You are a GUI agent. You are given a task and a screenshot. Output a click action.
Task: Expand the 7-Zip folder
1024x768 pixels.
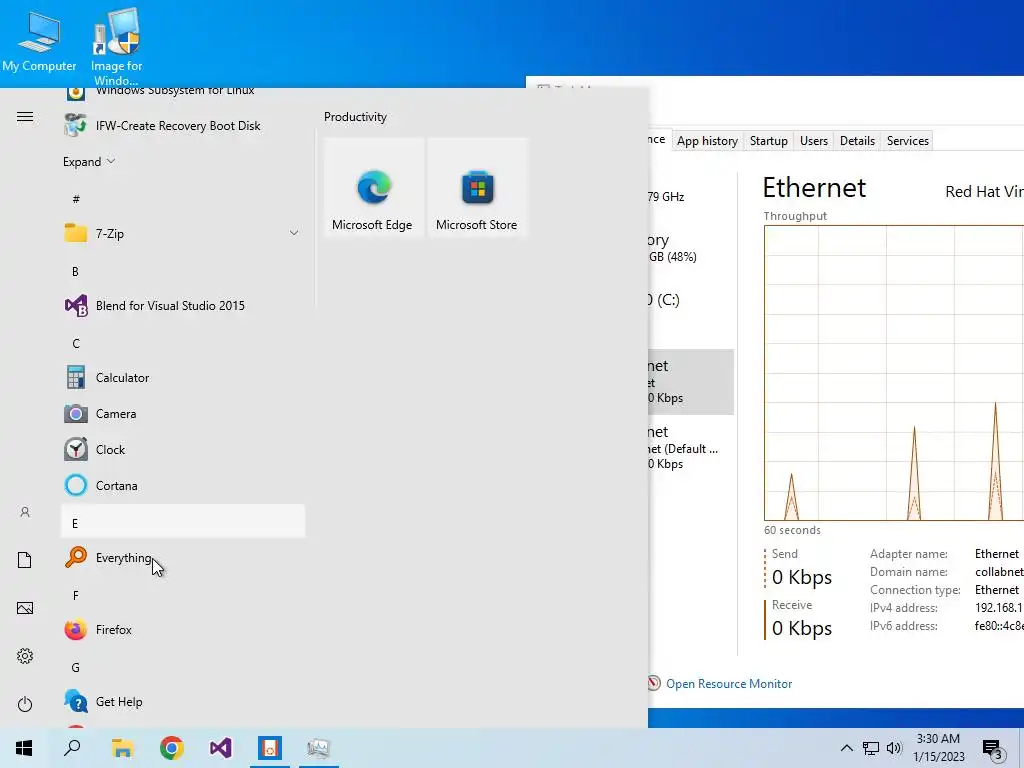tap(183, 233)
